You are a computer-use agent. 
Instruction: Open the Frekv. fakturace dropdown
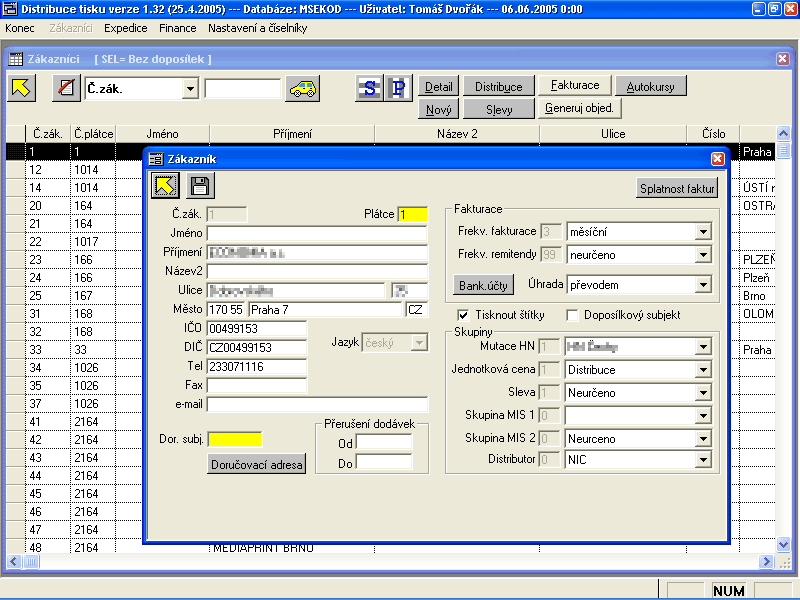703,232
